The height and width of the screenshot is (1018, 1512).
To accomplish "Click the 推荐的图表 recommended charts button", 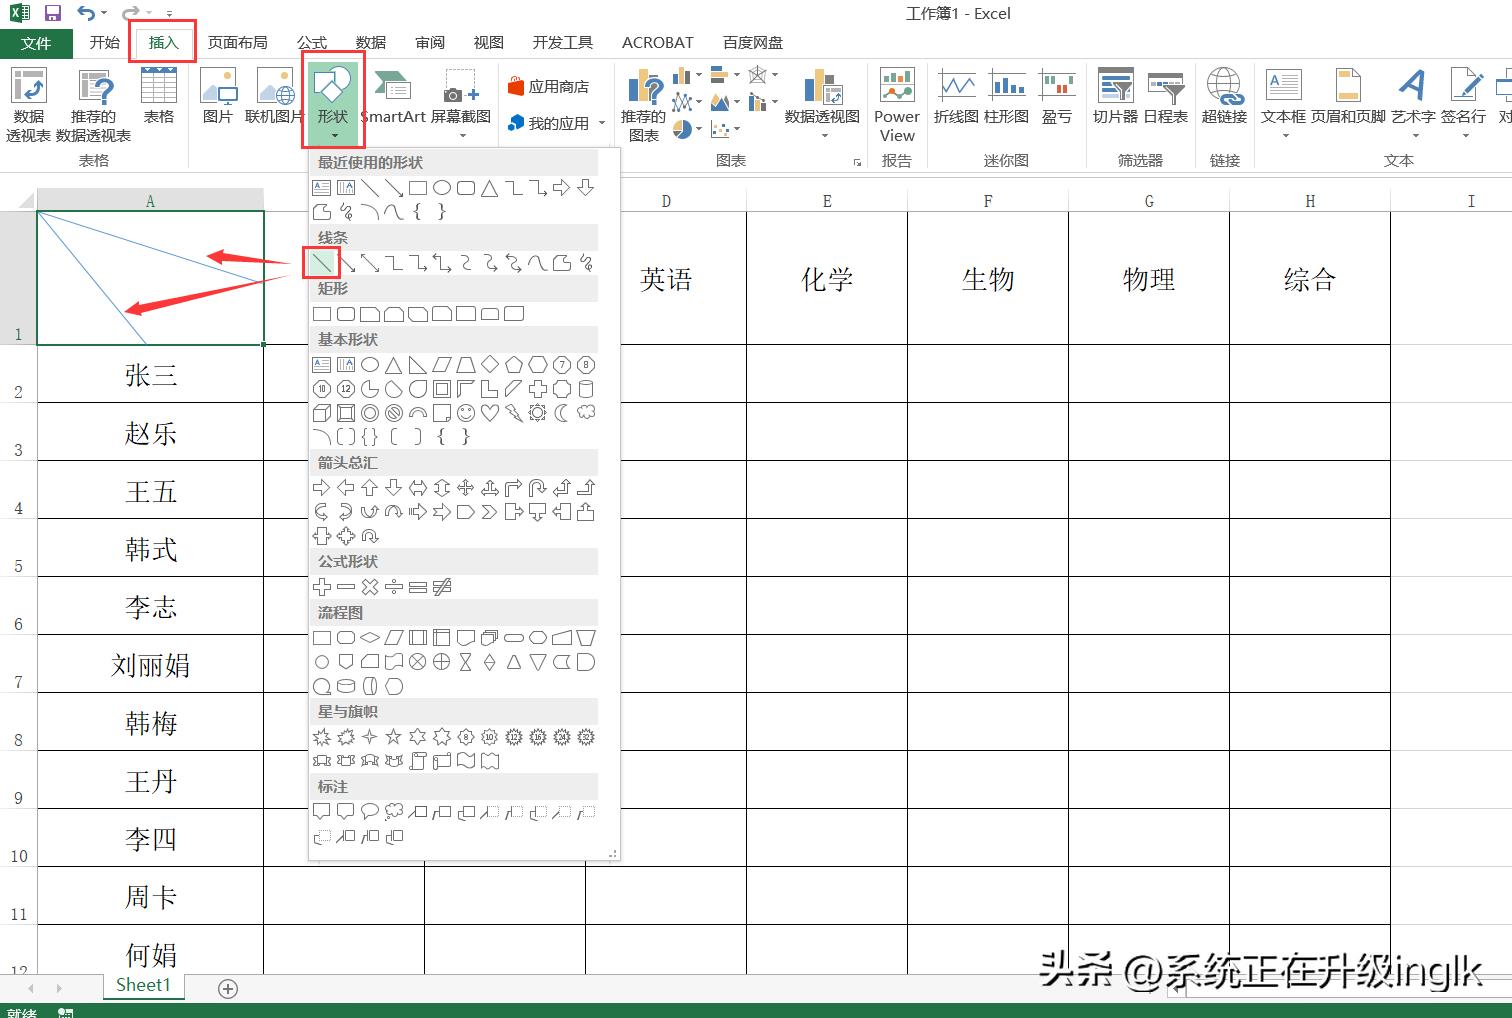I will coord(643,105).
